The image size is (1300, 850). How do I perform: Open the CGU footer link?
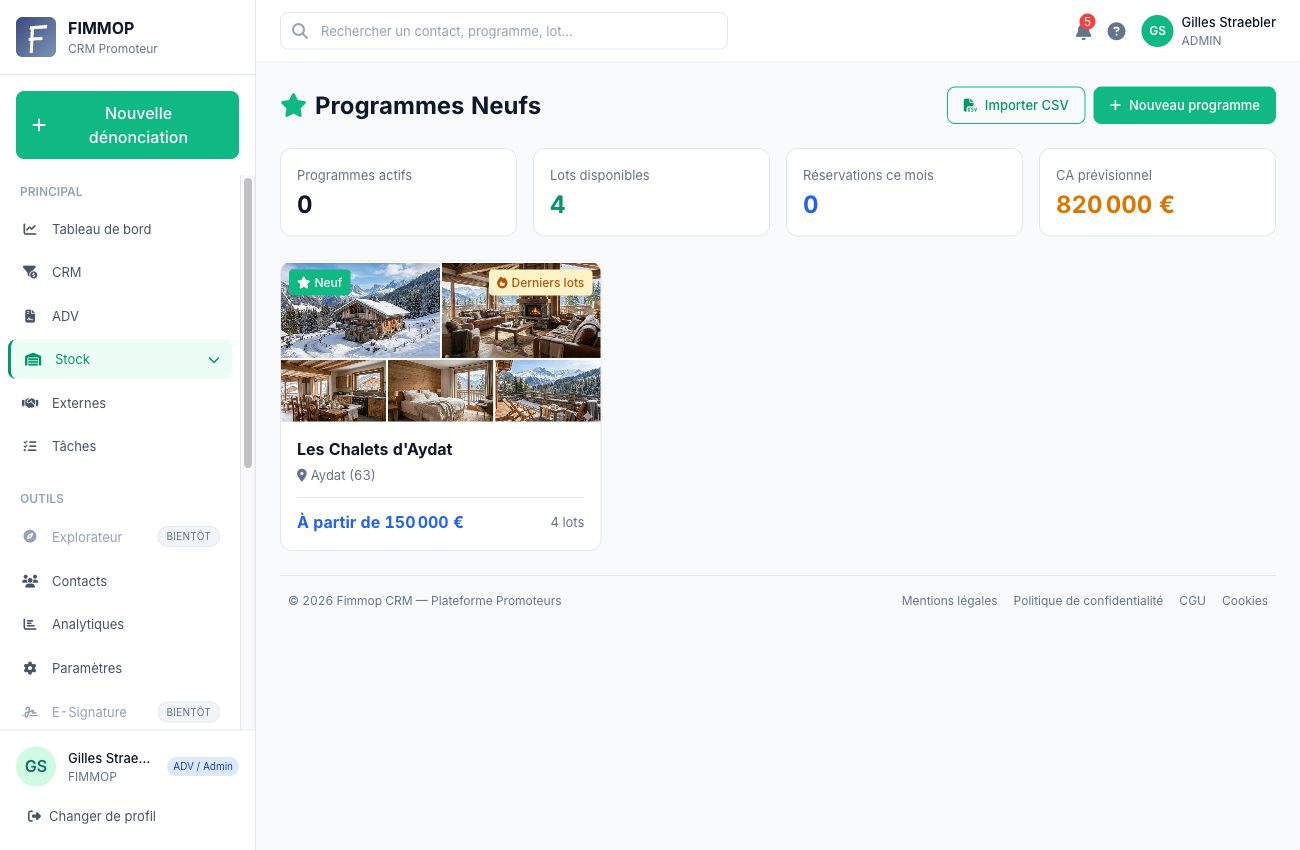1192,601
